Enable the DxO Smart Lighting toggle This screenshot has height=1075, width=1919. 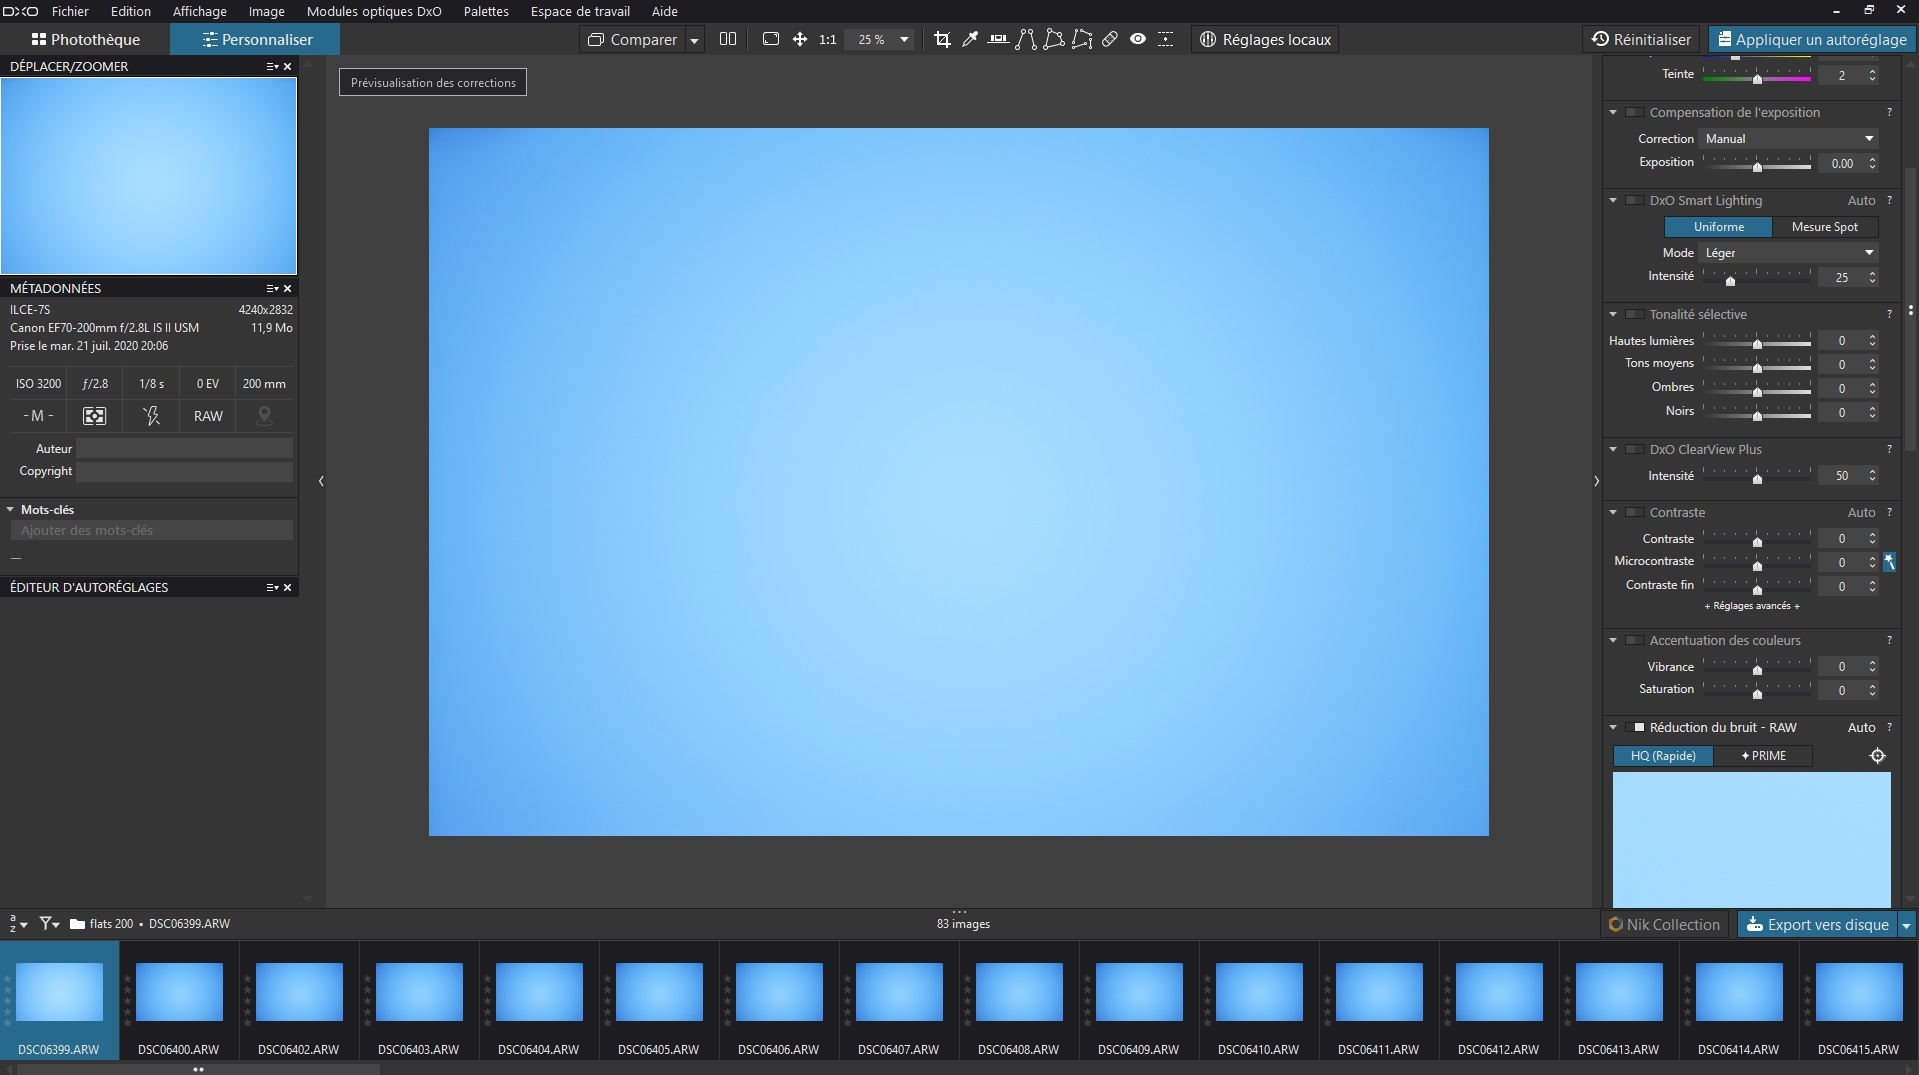pos(1635,200)
